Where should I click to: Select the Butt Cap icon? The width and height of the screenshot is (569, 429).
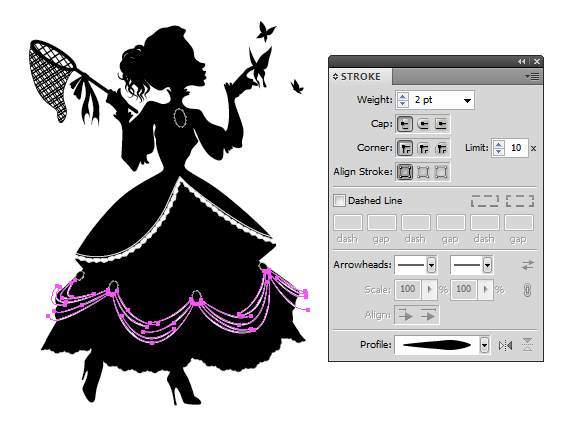[405, 124]
